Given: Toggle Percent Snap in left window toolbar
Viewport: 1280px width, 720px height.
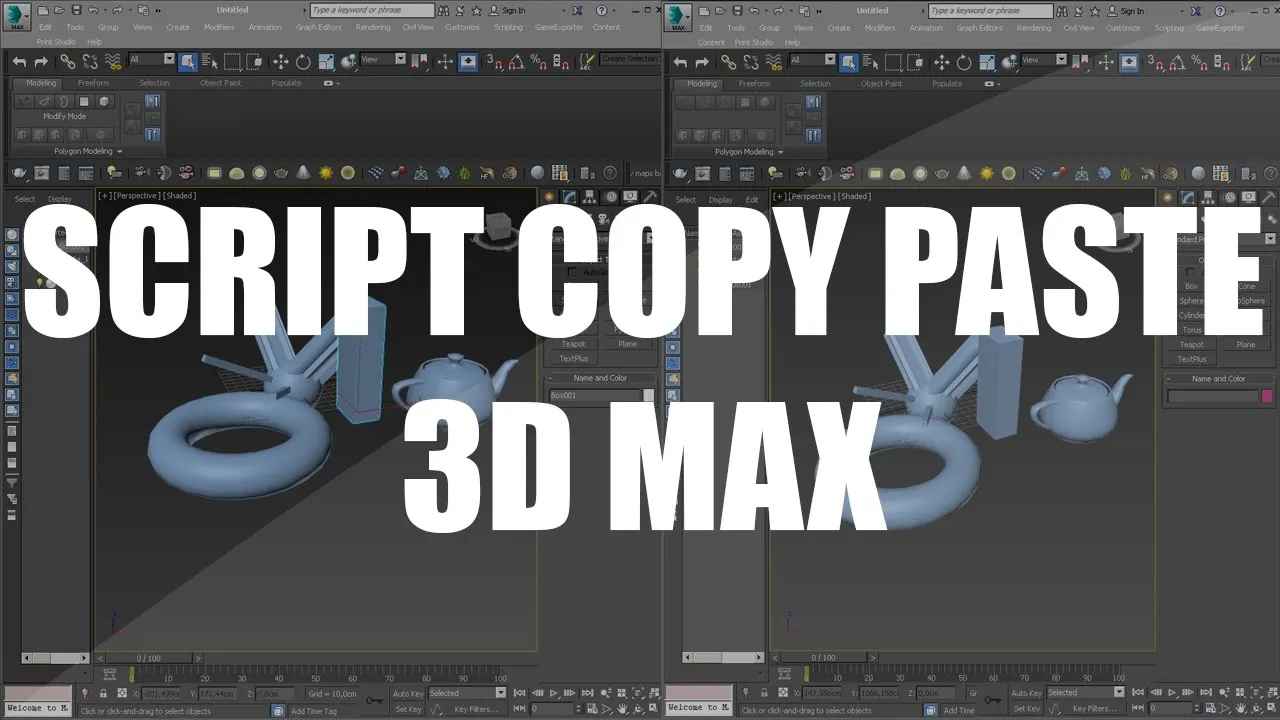Looking at the screenshot, I should tap(540, 62).
